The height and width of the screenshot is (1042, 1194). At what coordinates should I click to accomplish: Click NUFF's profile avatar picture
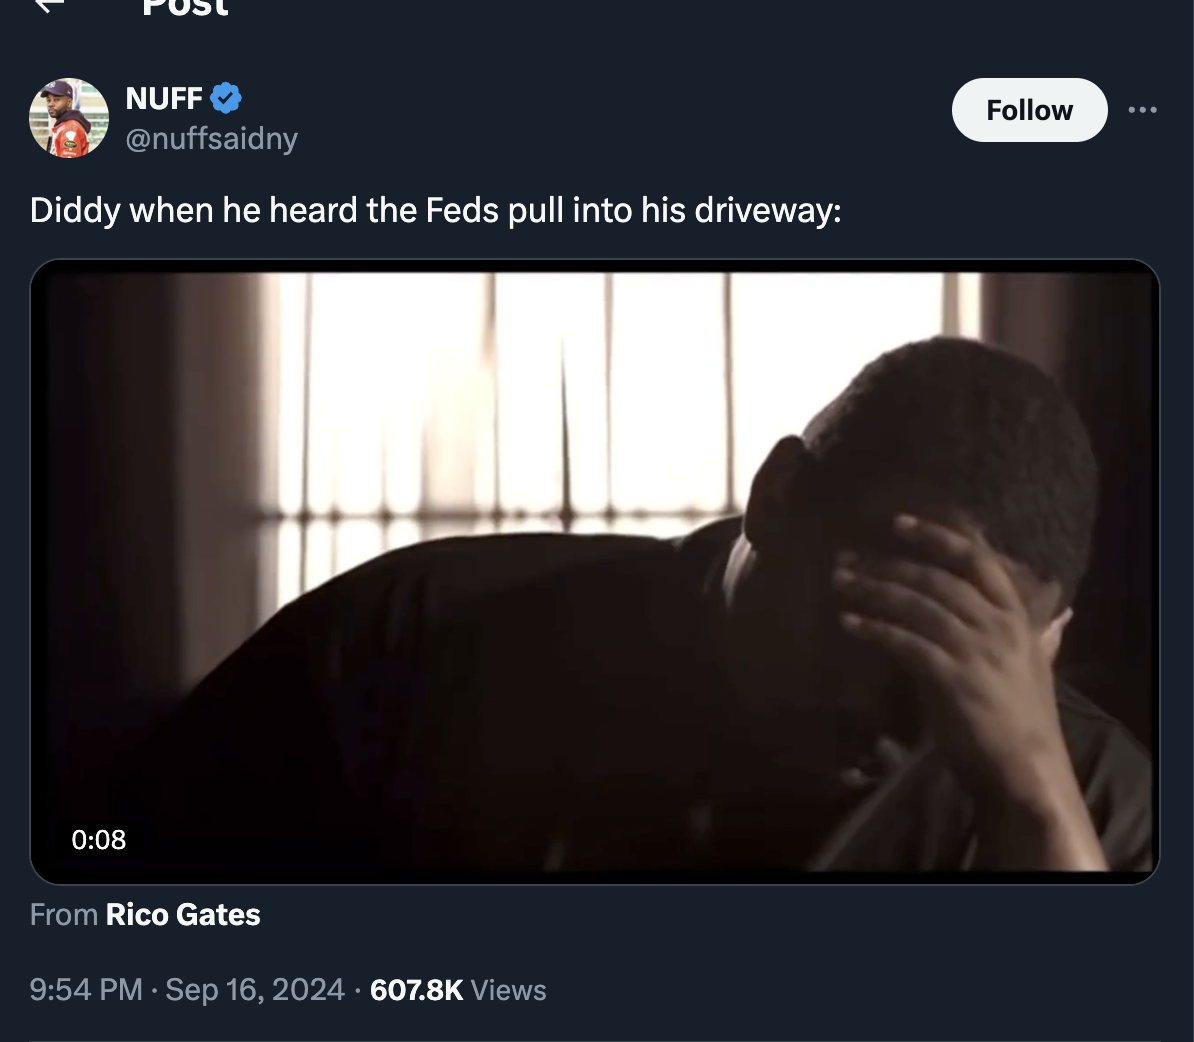point(68,117)
